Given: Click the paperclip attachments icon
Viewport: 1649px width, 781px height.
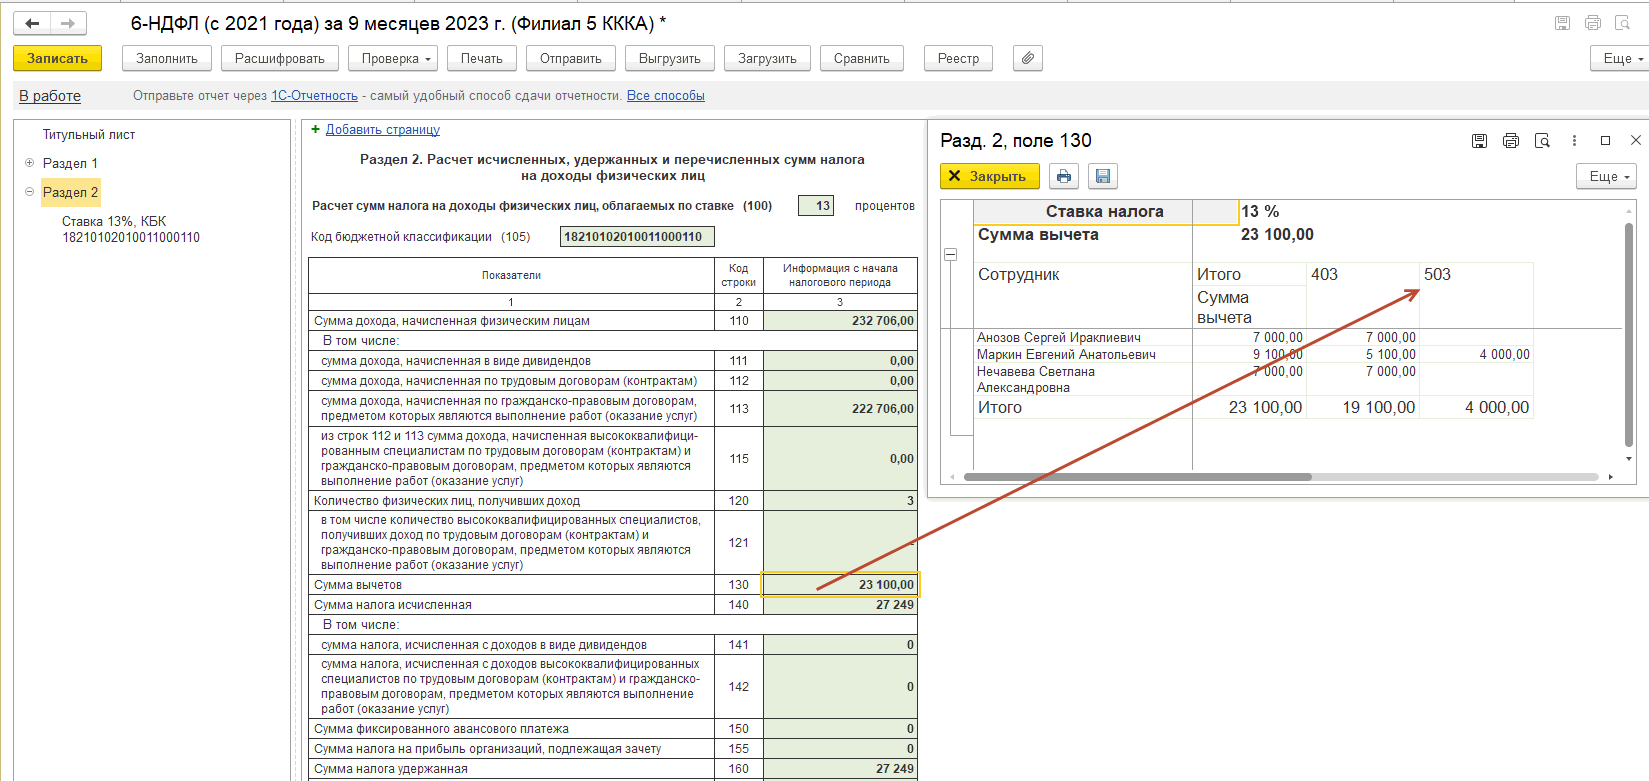Looking at the screenshot, I should click(x=1027, y=58).
